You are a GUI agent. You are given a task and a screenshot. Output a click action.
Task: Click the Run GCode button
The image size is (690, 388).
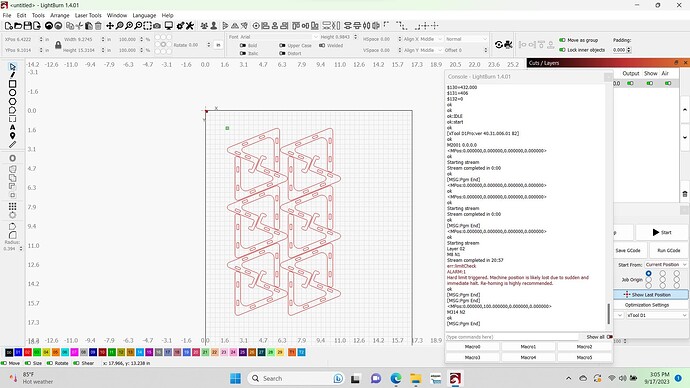coord(668,250)
